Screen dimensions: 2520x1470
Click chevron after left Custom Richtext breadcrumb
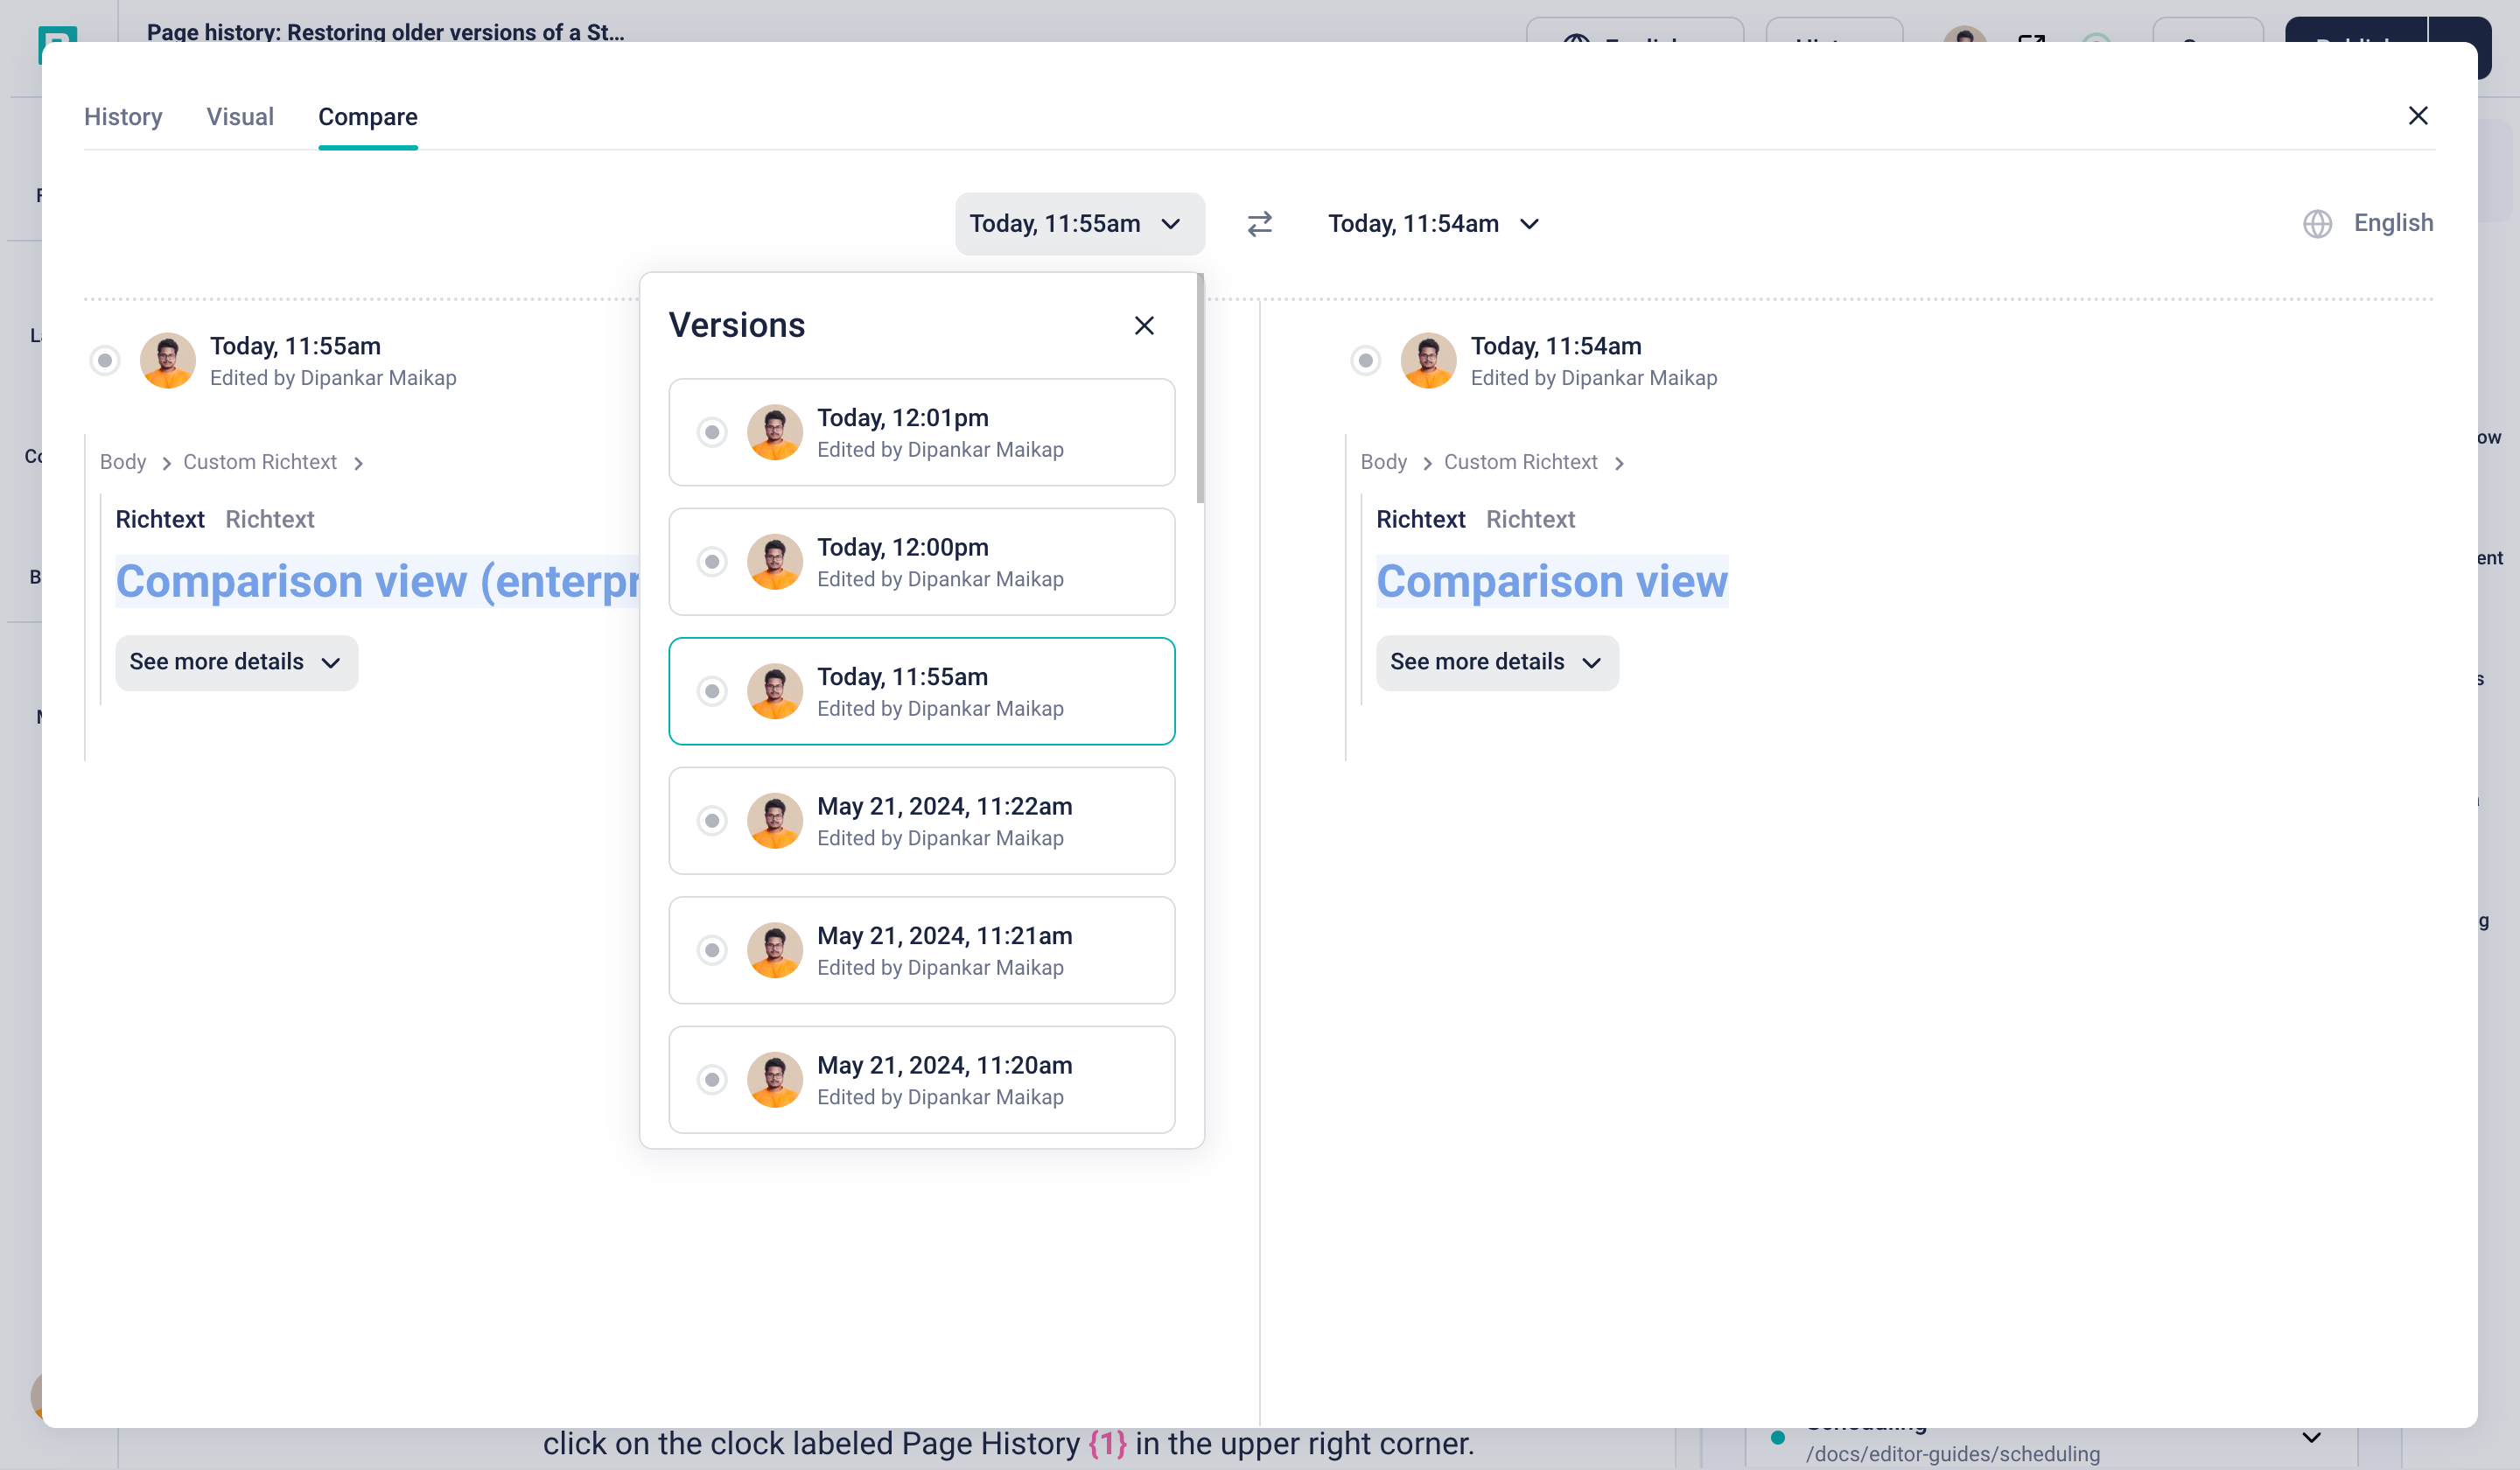point(358,463)
